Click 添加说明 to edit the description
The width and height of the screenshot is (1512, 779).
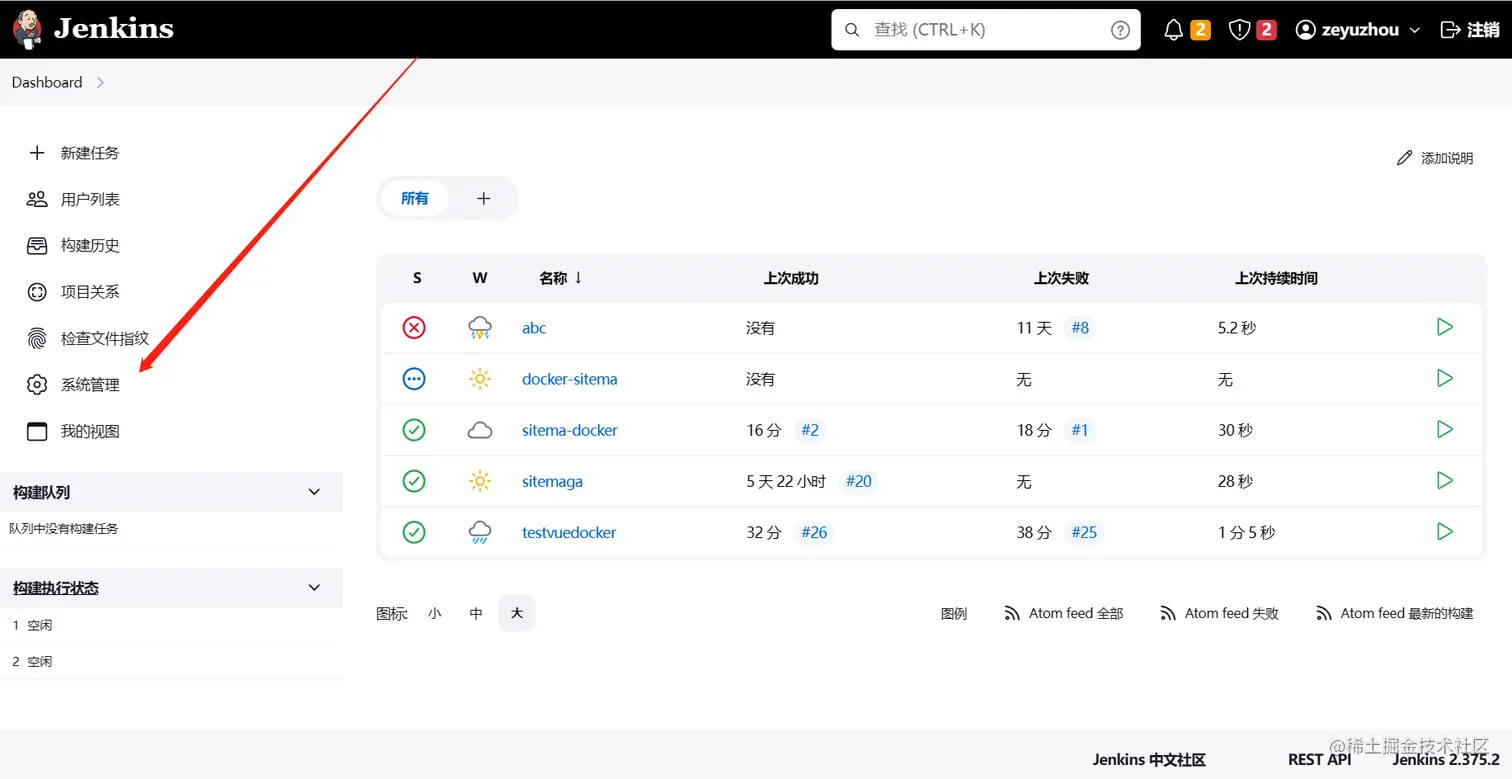click(x=1435, y=158)
